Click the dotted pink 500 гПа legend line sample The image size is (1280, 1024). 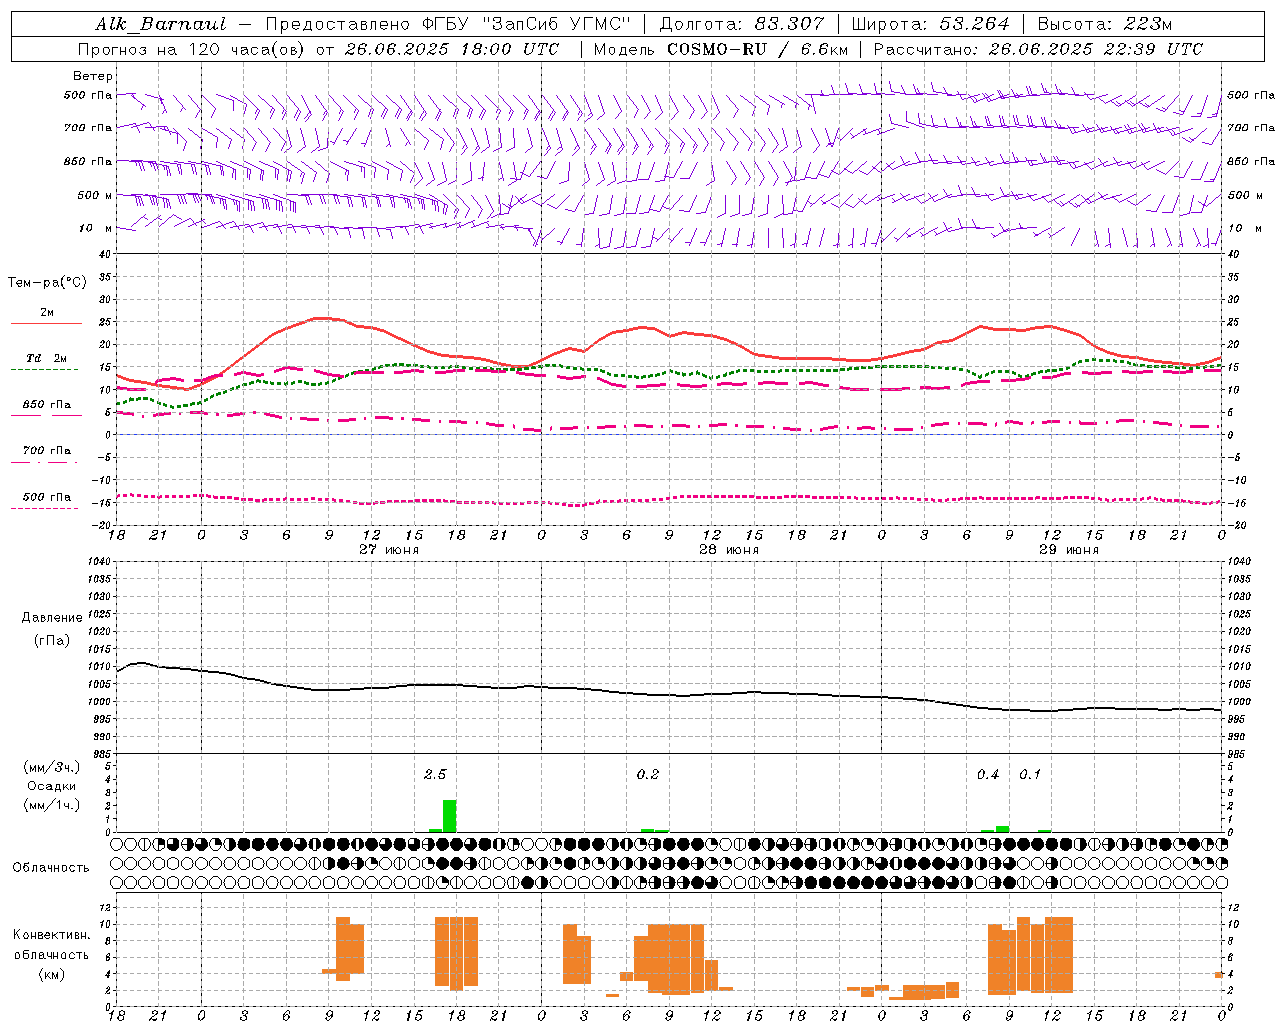click(x=44, y=508)
